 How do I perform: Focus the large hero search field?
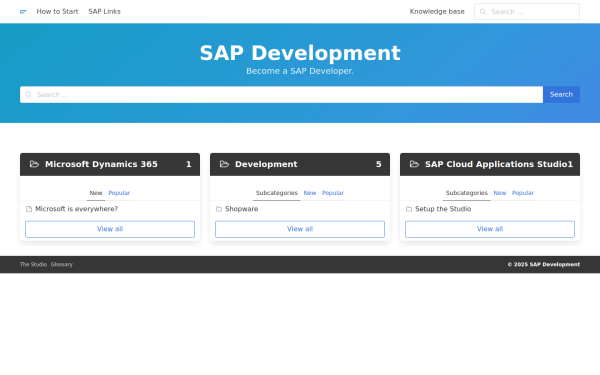click(x=281, y=95)
